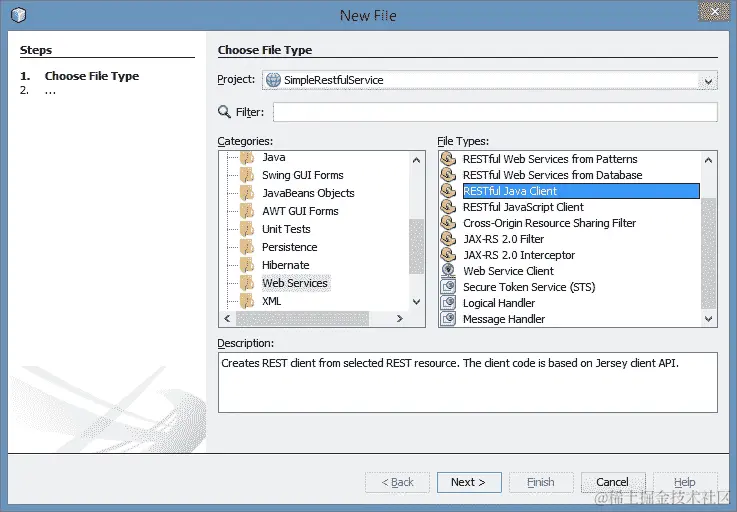Image resolution: width=737 pixels, height=512 pixels.
Task: Click the SimpleRestfulService project globe icon
Action: [273, 80]
